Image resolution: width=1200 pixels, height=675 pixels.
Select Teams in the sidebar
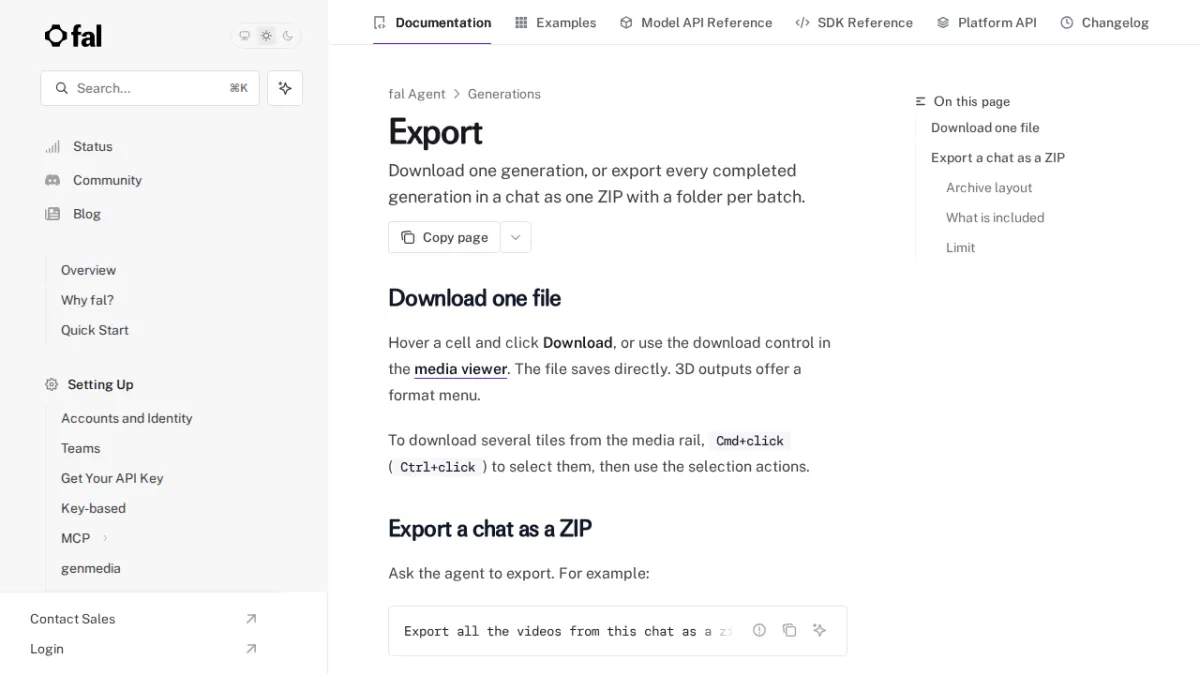[x=80, y=448]
